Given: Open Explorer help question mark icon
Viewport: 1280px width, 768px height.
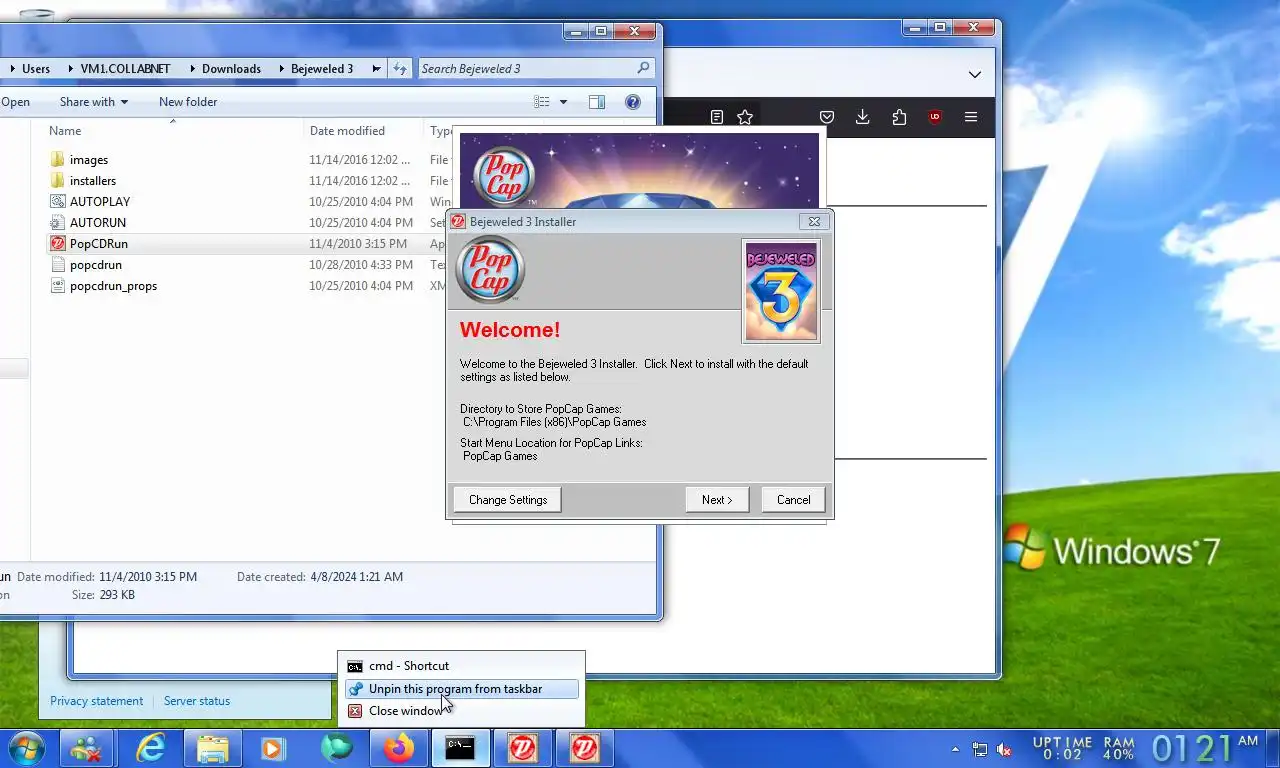Looking at the screenshot, I should (632, 102).
